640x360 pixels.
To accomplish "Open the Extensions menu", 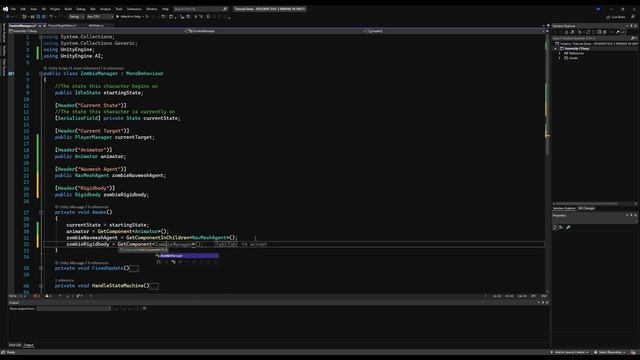I will tap(134, 9).
